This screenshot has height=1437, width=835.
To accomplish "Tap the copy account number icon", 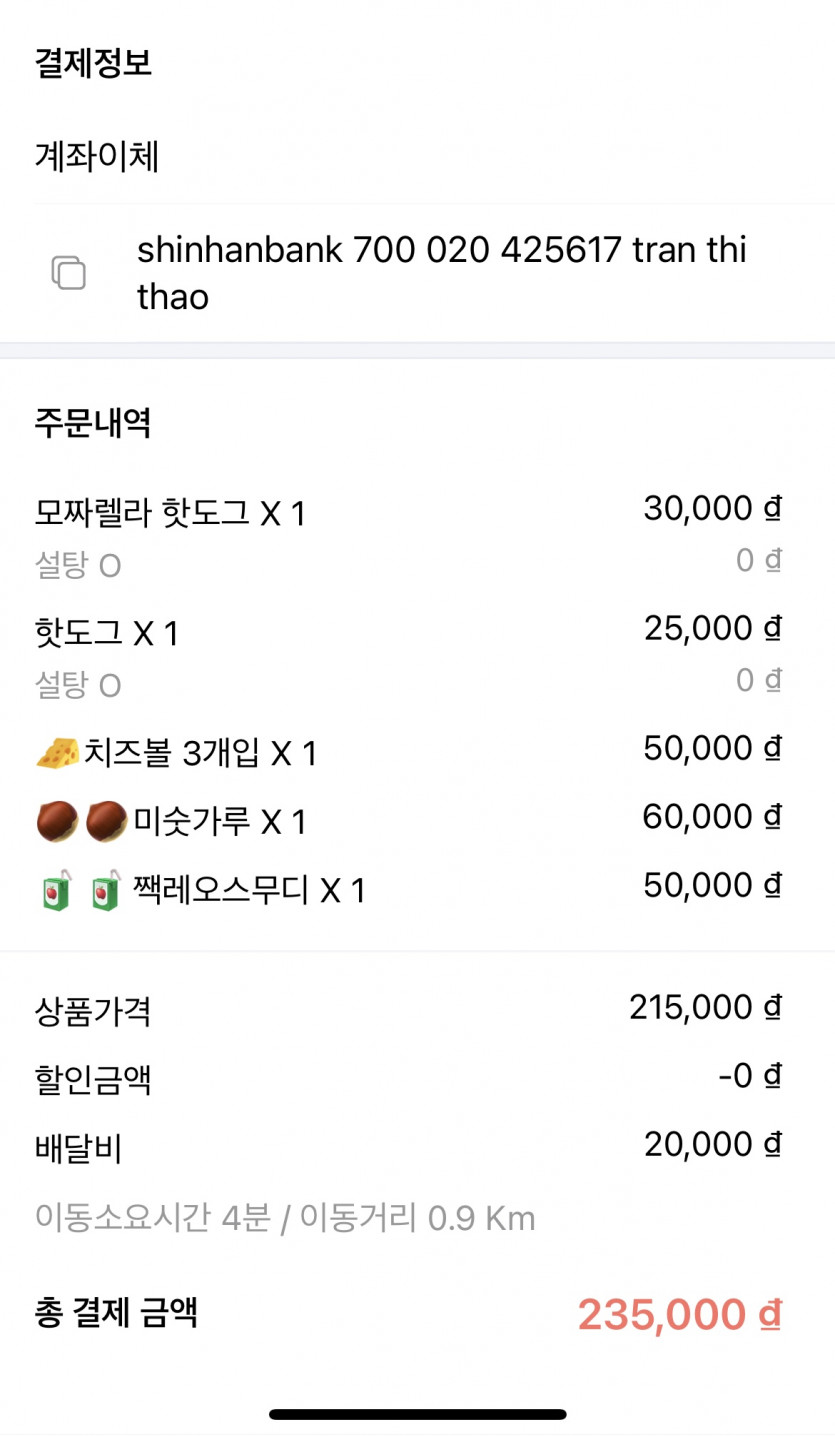I will [68, 273].
